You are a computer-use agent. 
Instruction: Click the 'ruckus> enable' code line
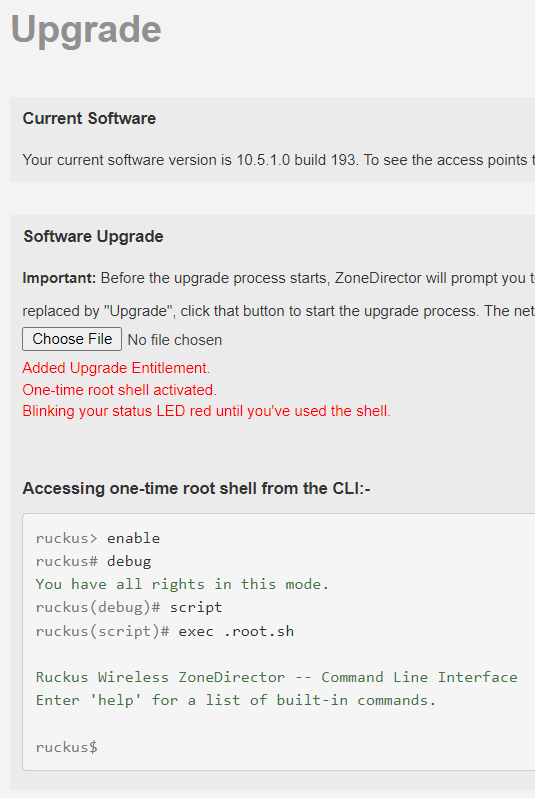(98, 538)
